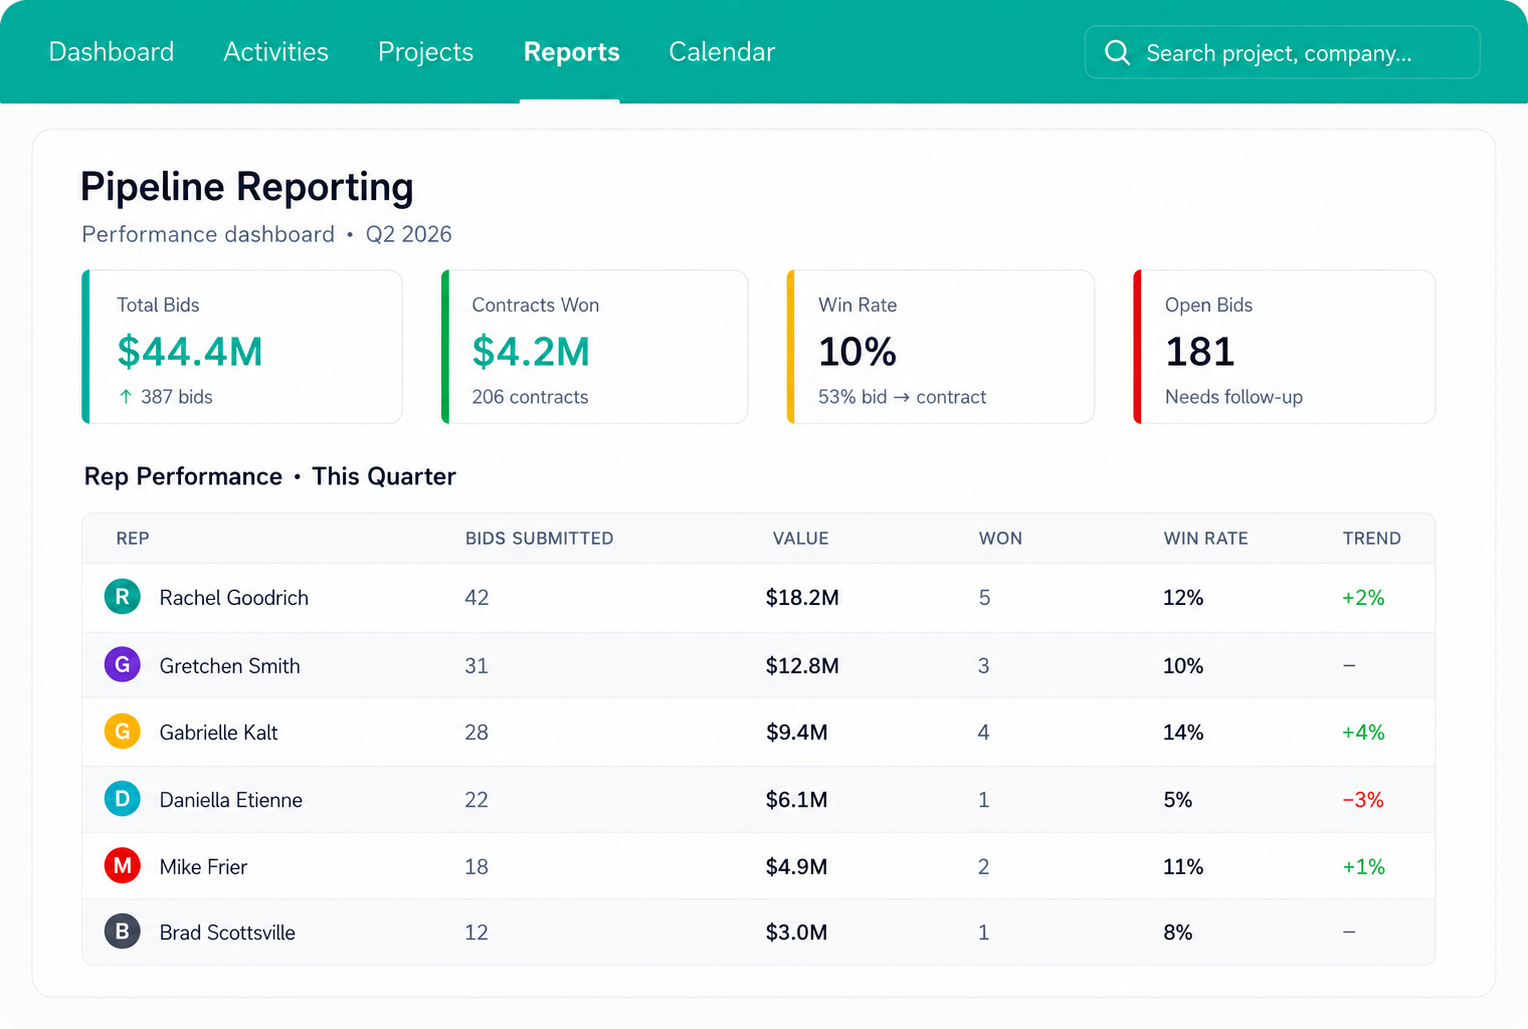Click the +4% trend for Gabrielle Kalt
The width and height of the screenshot is (1528, 1029).
pyautogui.click(x=1363, y=733)
